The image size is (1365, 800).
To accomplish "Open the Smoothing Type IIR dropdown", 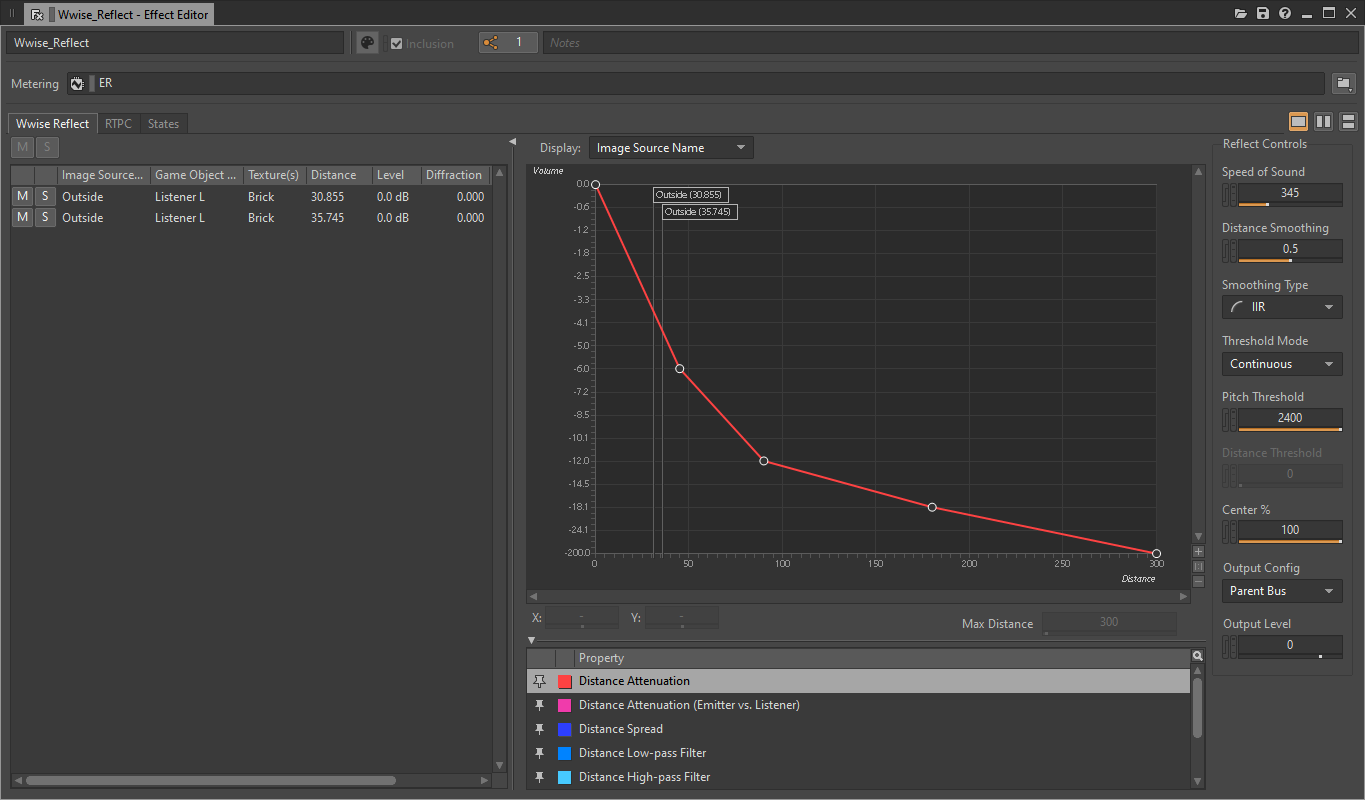I will coord(1282,307).
